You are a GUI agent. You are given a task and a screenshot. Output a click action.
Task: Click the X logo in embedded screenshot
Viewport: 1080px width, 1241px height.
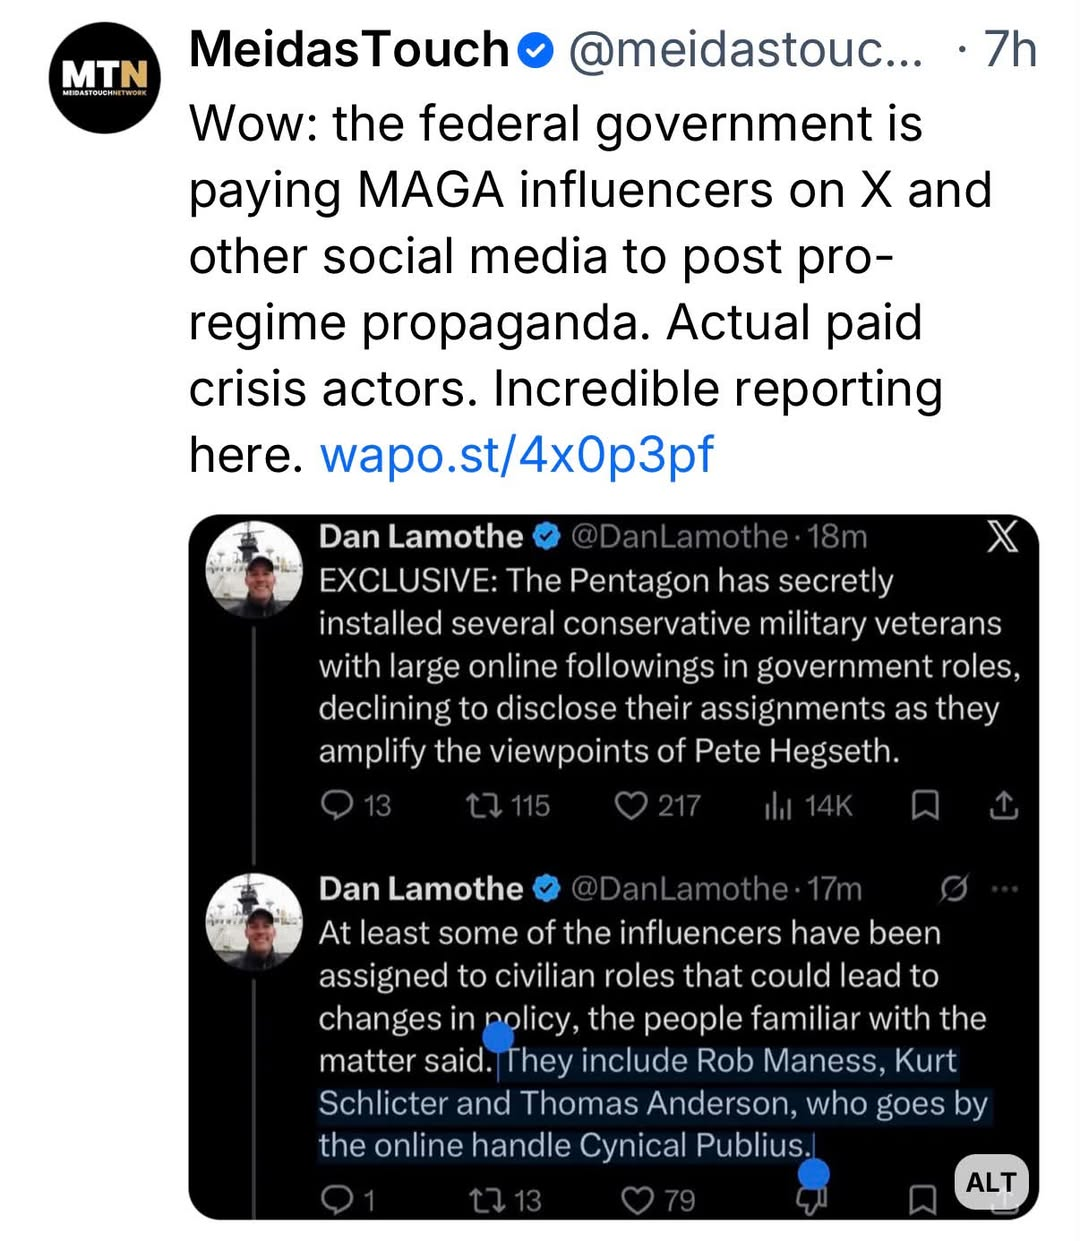1002,538
